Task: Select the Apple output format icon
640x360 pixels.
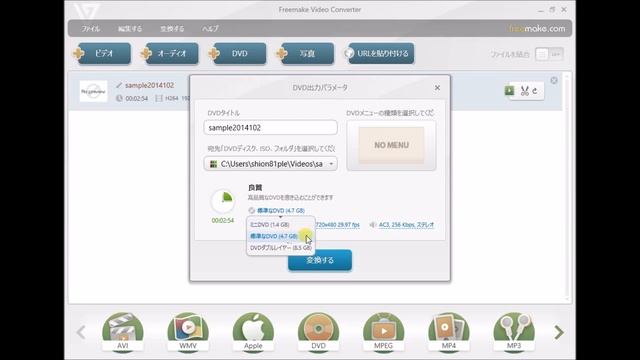Action: coord(253,332)
